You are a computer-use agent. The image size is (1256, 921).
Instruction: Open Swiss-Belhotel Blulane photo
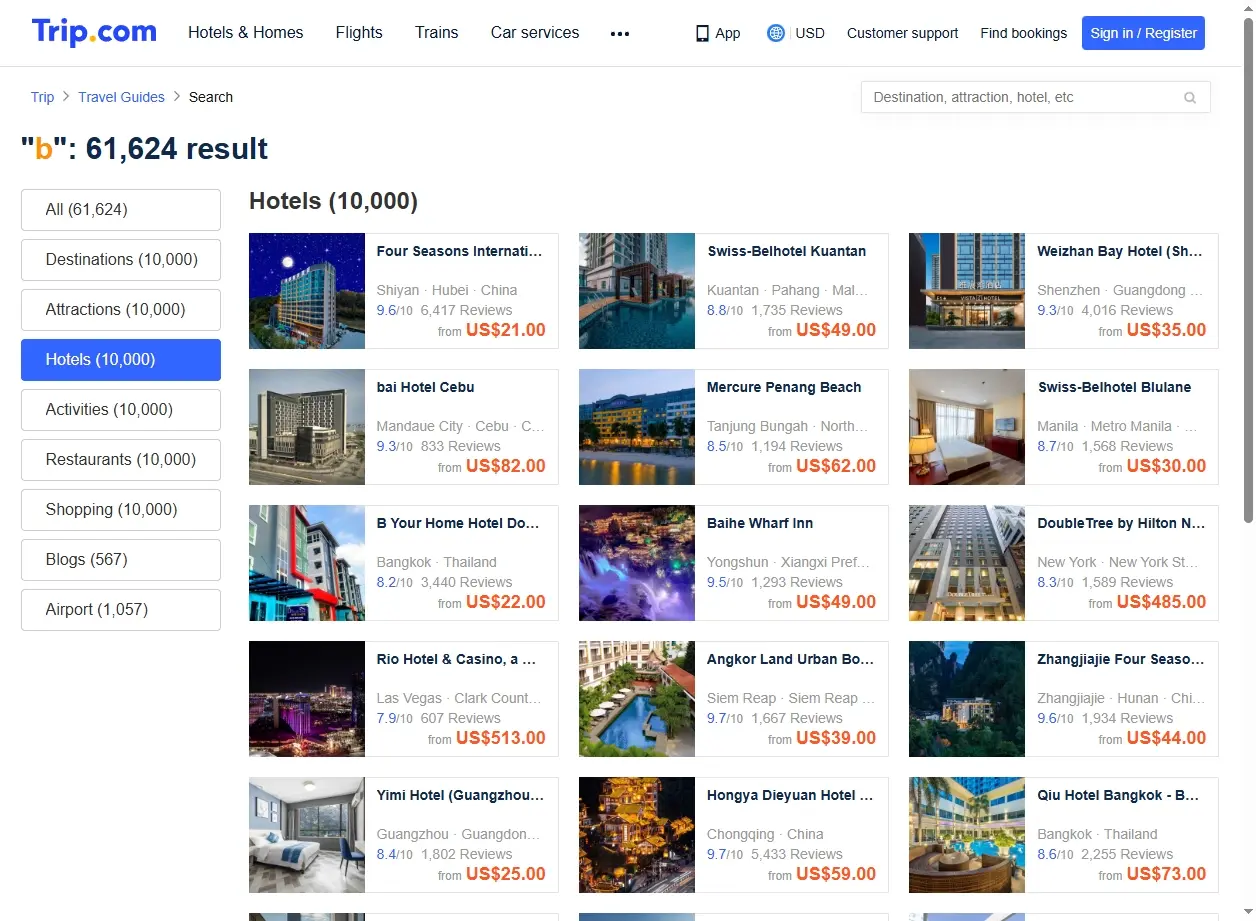point(967,427)
